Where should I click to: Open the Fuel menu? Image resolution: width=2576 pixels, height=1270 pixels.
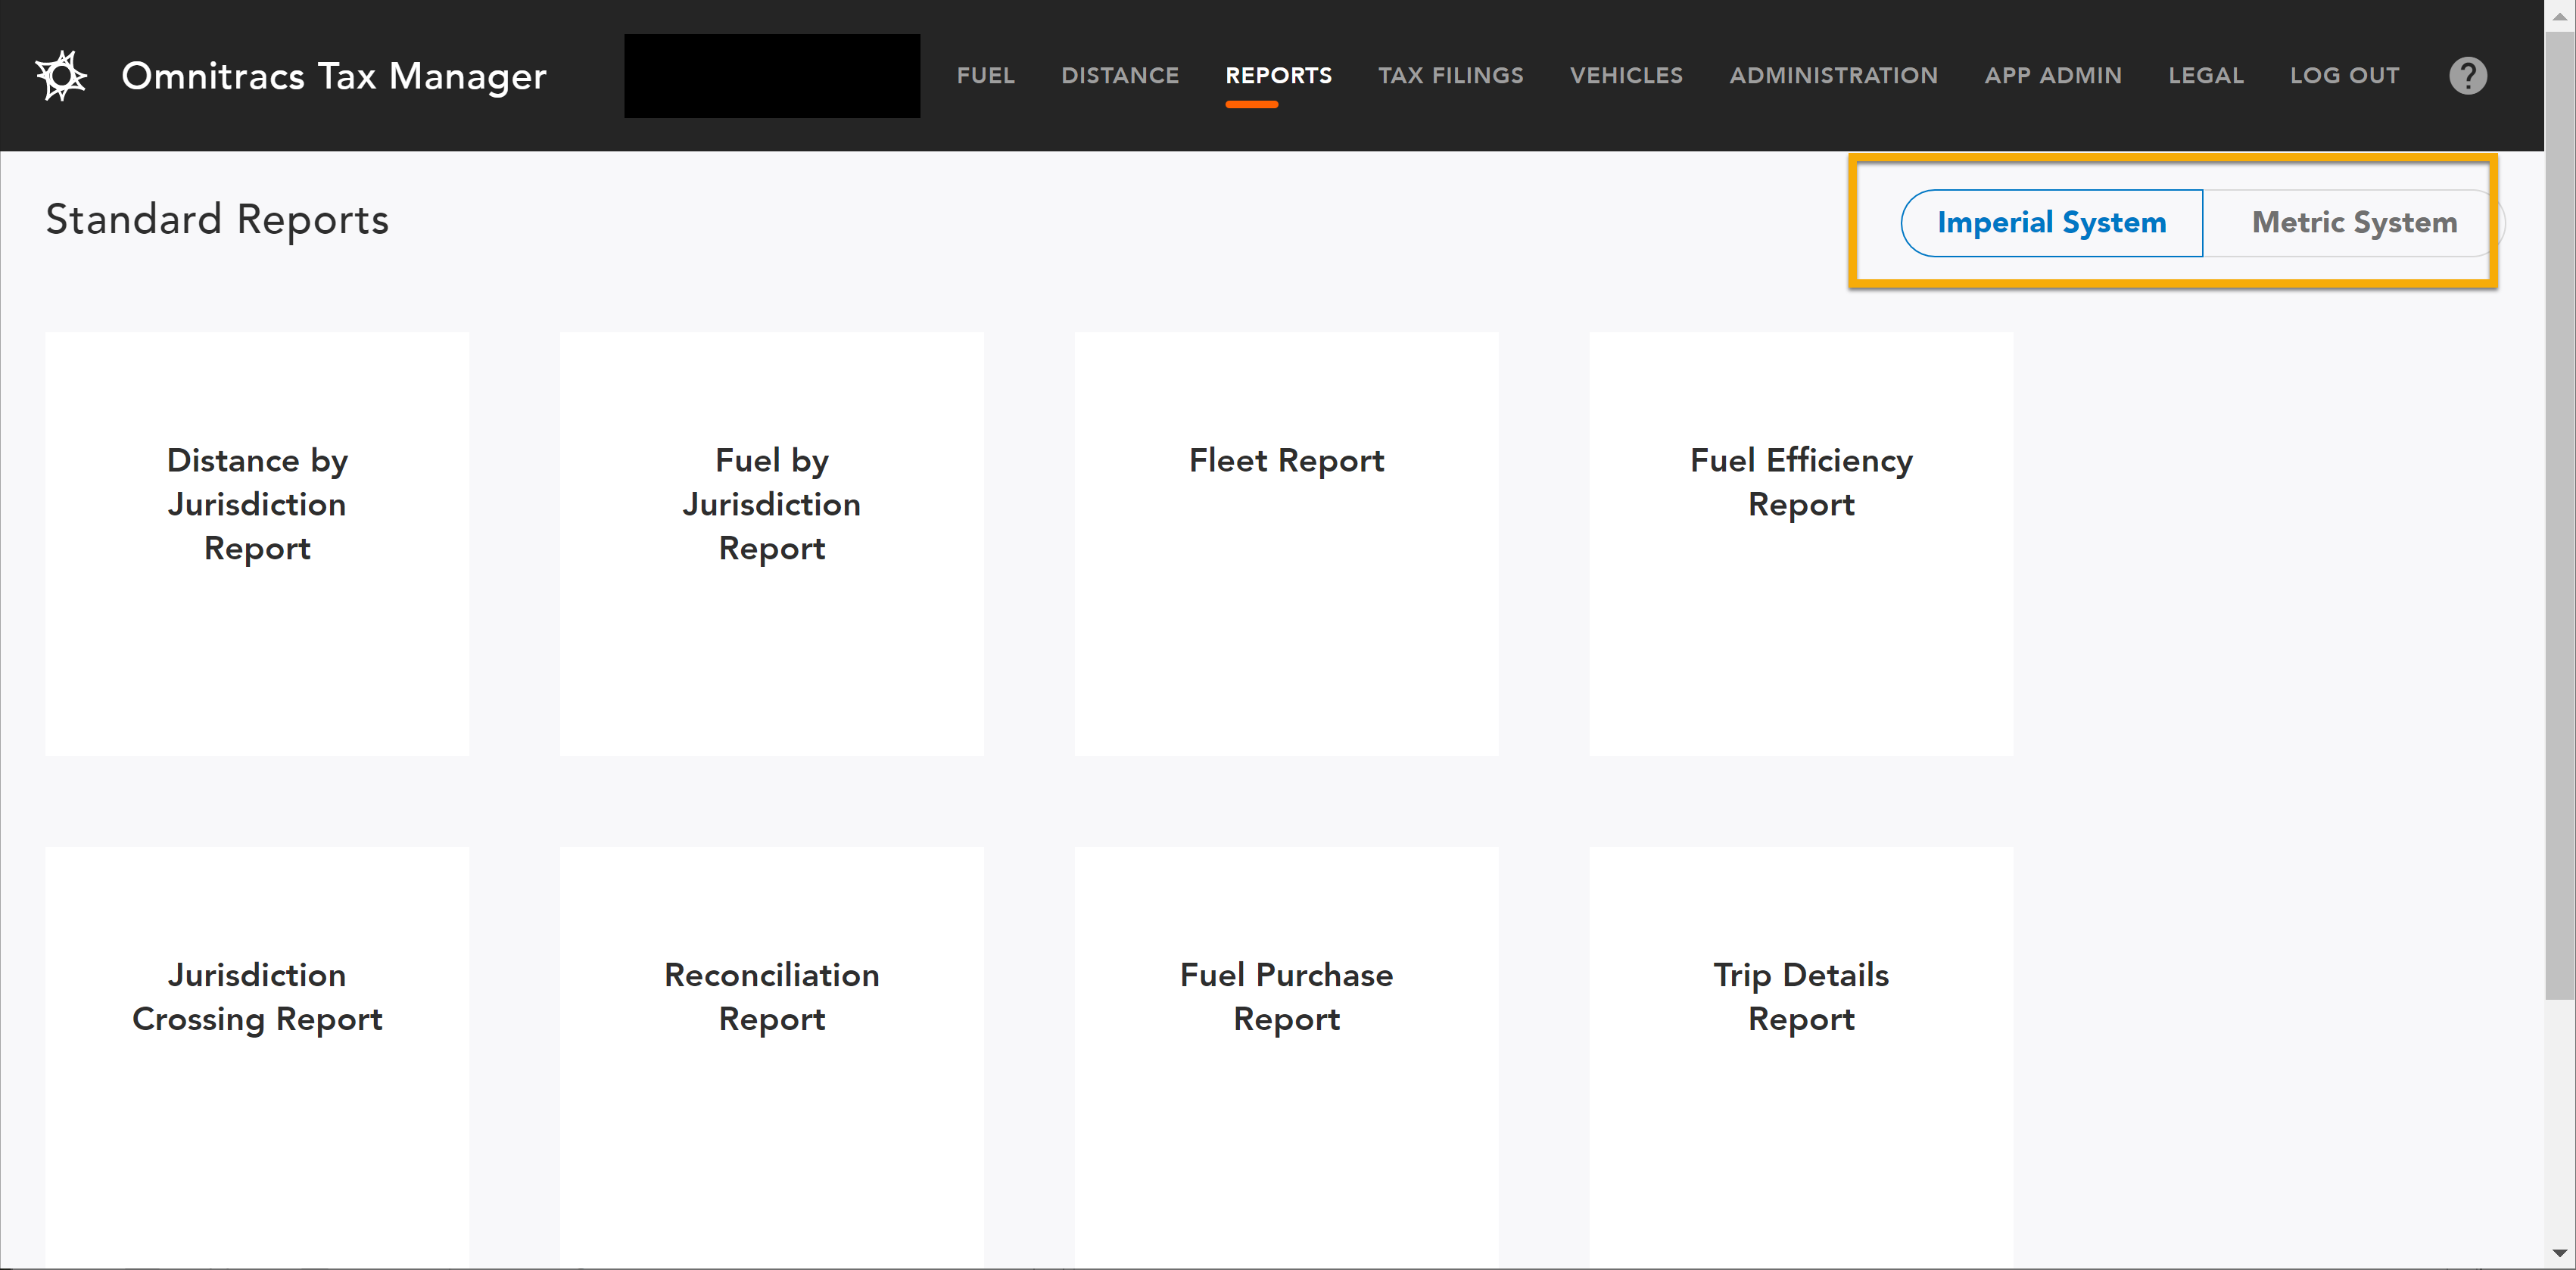tap(985, 76)
